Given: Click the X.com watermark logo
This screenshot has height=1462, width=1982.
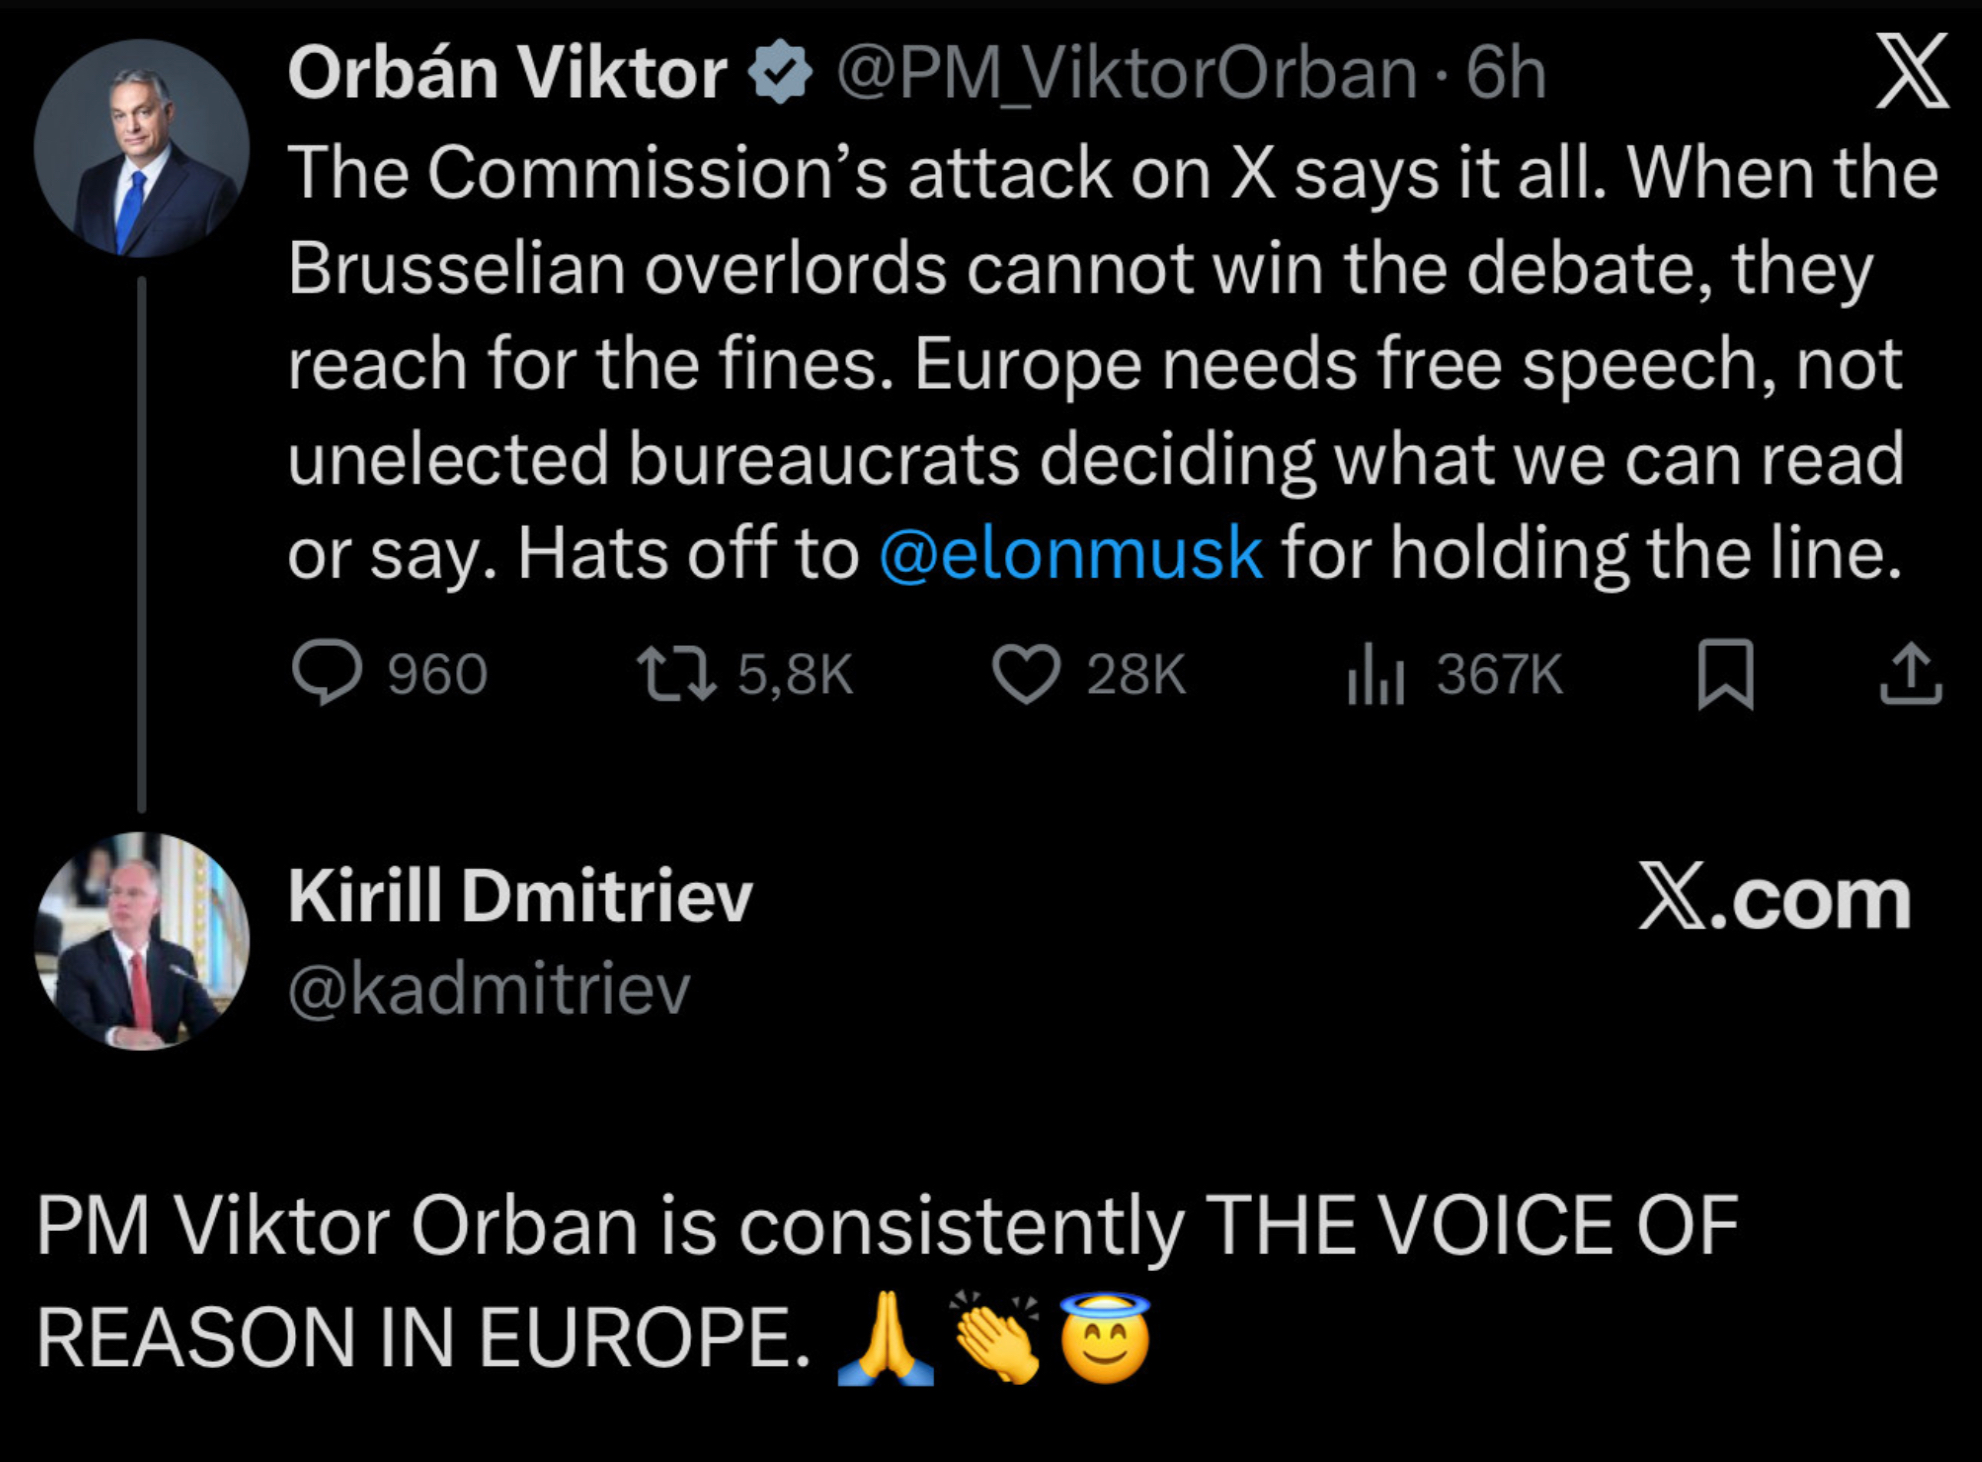Looking at the screenshot, I should point(1775,898).
